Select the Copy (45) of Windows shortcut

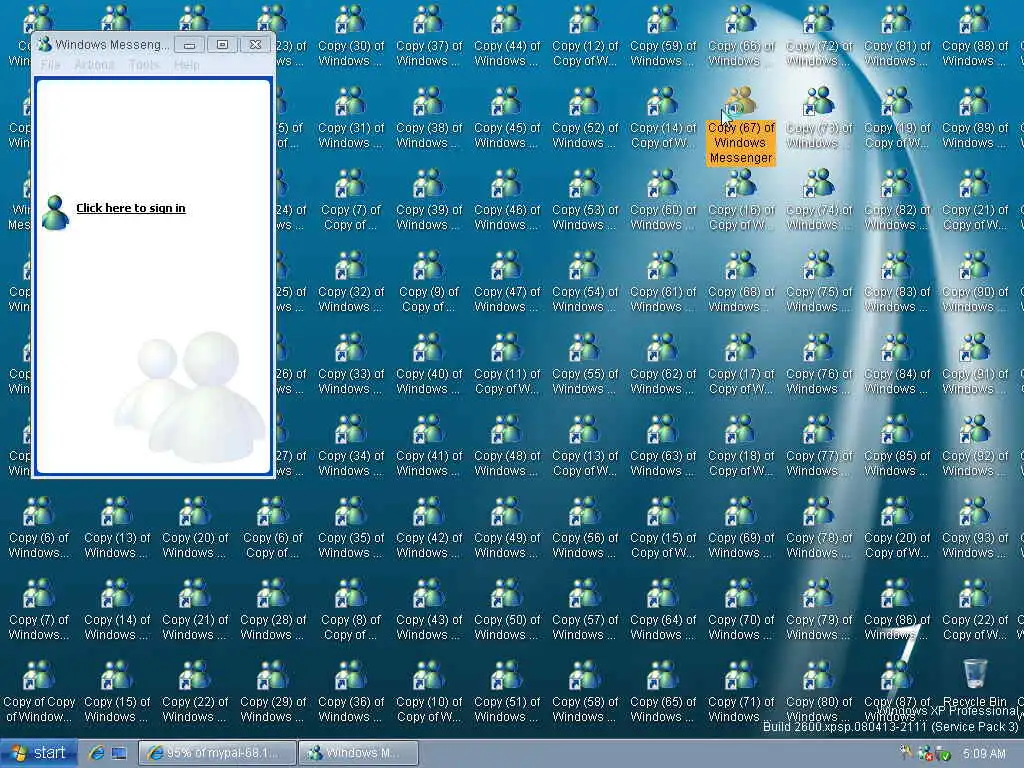tap(507, 118)
